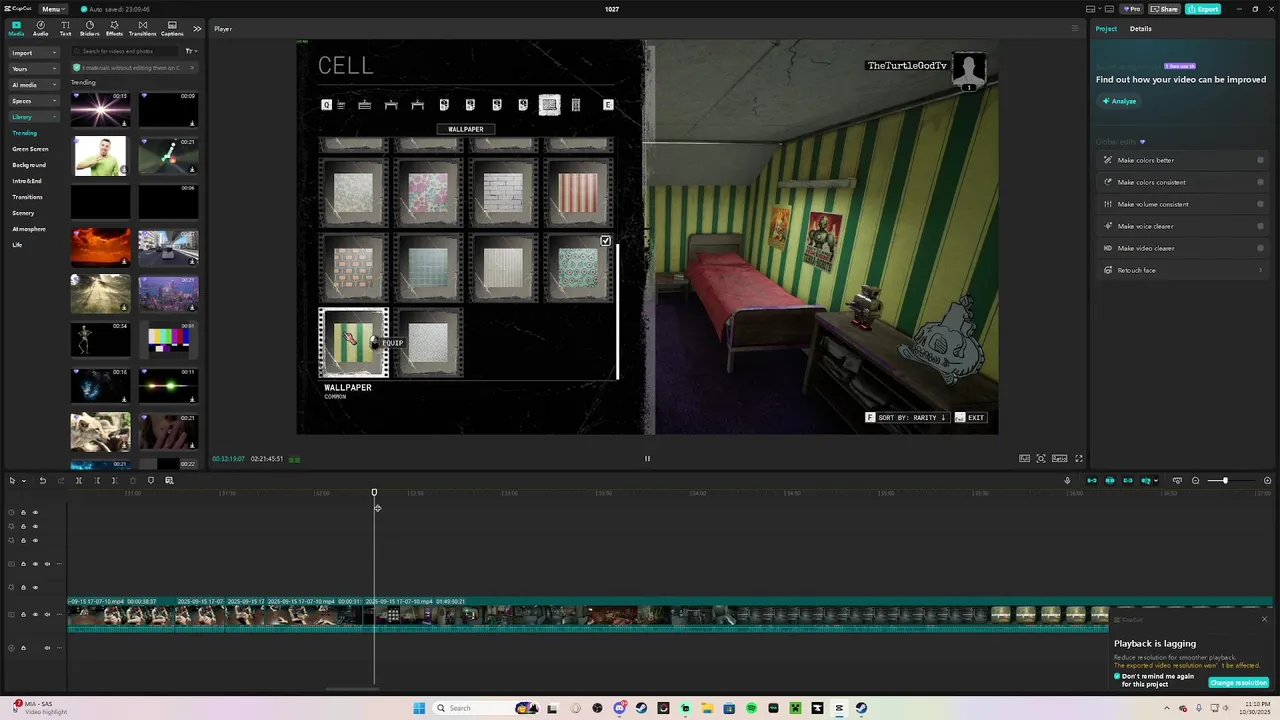Switch to the Details tab

pos(1141,29)
